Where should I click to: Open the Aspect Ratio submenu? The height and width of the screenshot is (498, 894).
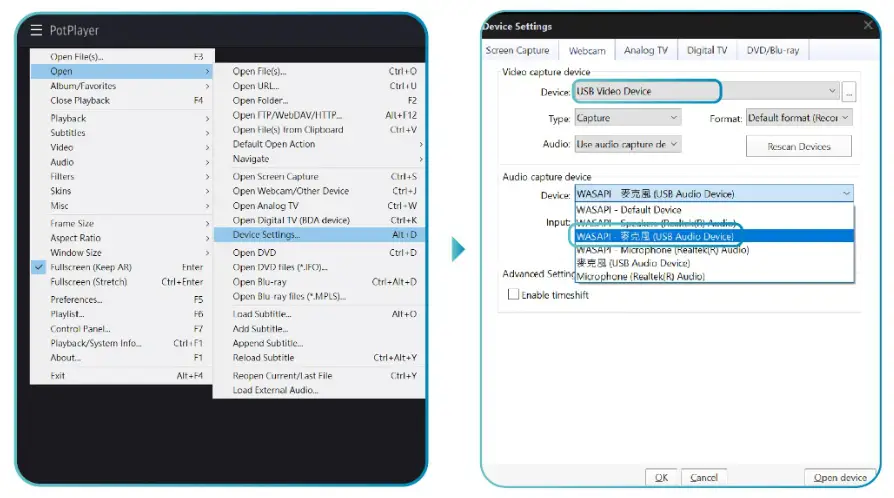tap(122, 238)
